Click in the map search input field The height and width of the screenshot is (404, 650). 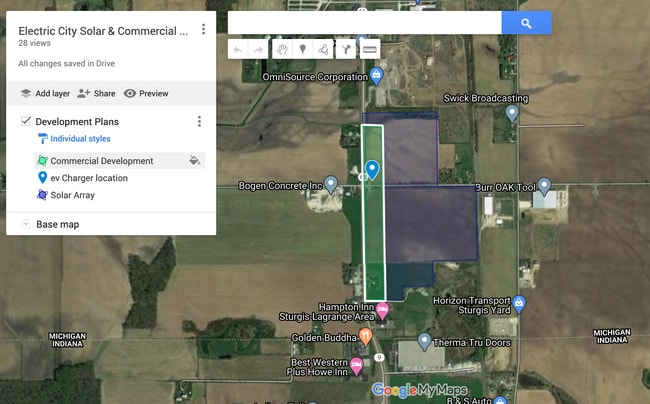pos(364,23)
